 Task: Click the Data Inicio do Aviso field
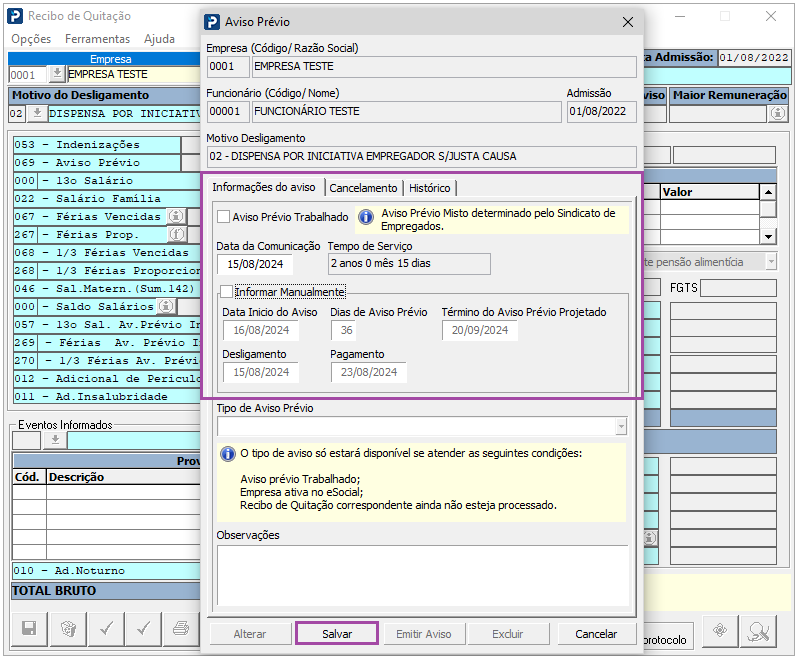(261, 330)
